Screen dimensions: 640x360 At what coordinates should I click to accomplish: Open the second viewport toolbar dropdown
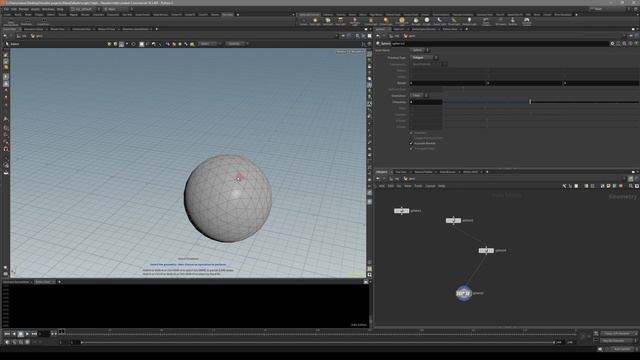[236, 44]
